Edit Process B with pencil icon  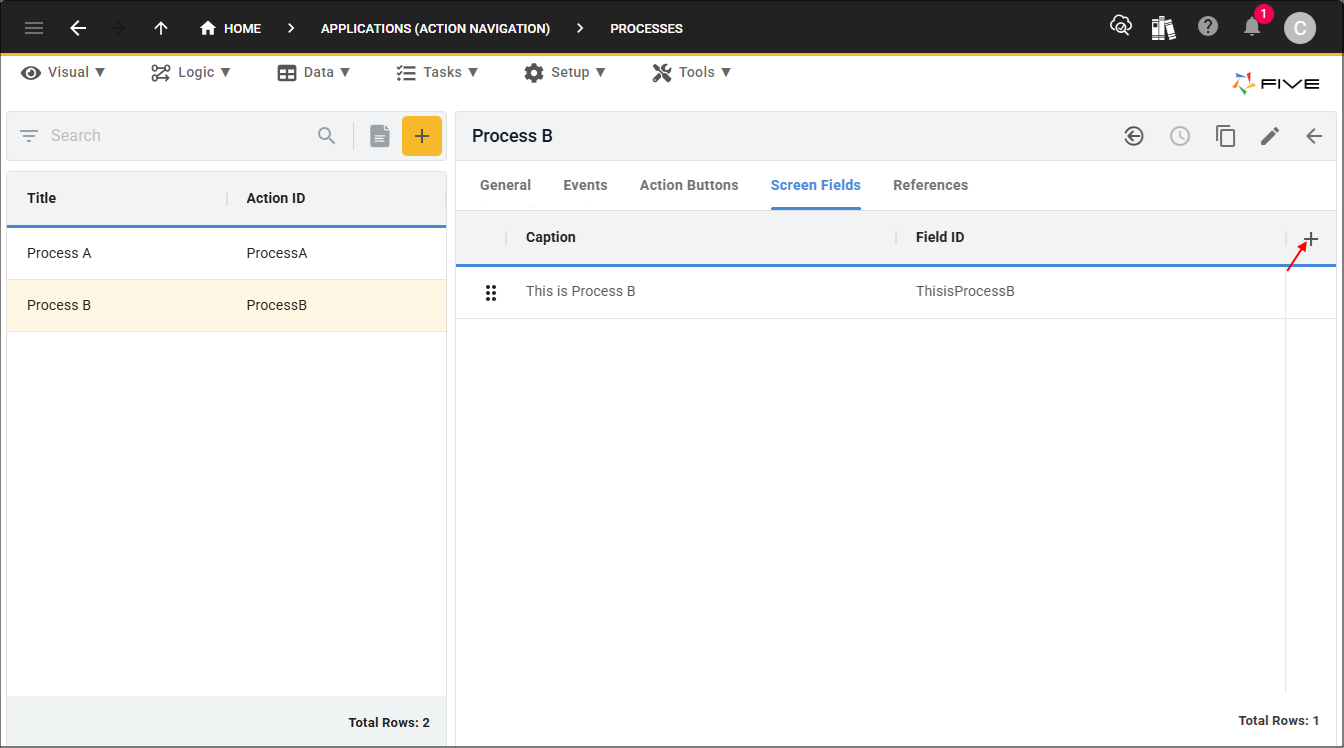pyautogui.click(x=1270, y=136)
